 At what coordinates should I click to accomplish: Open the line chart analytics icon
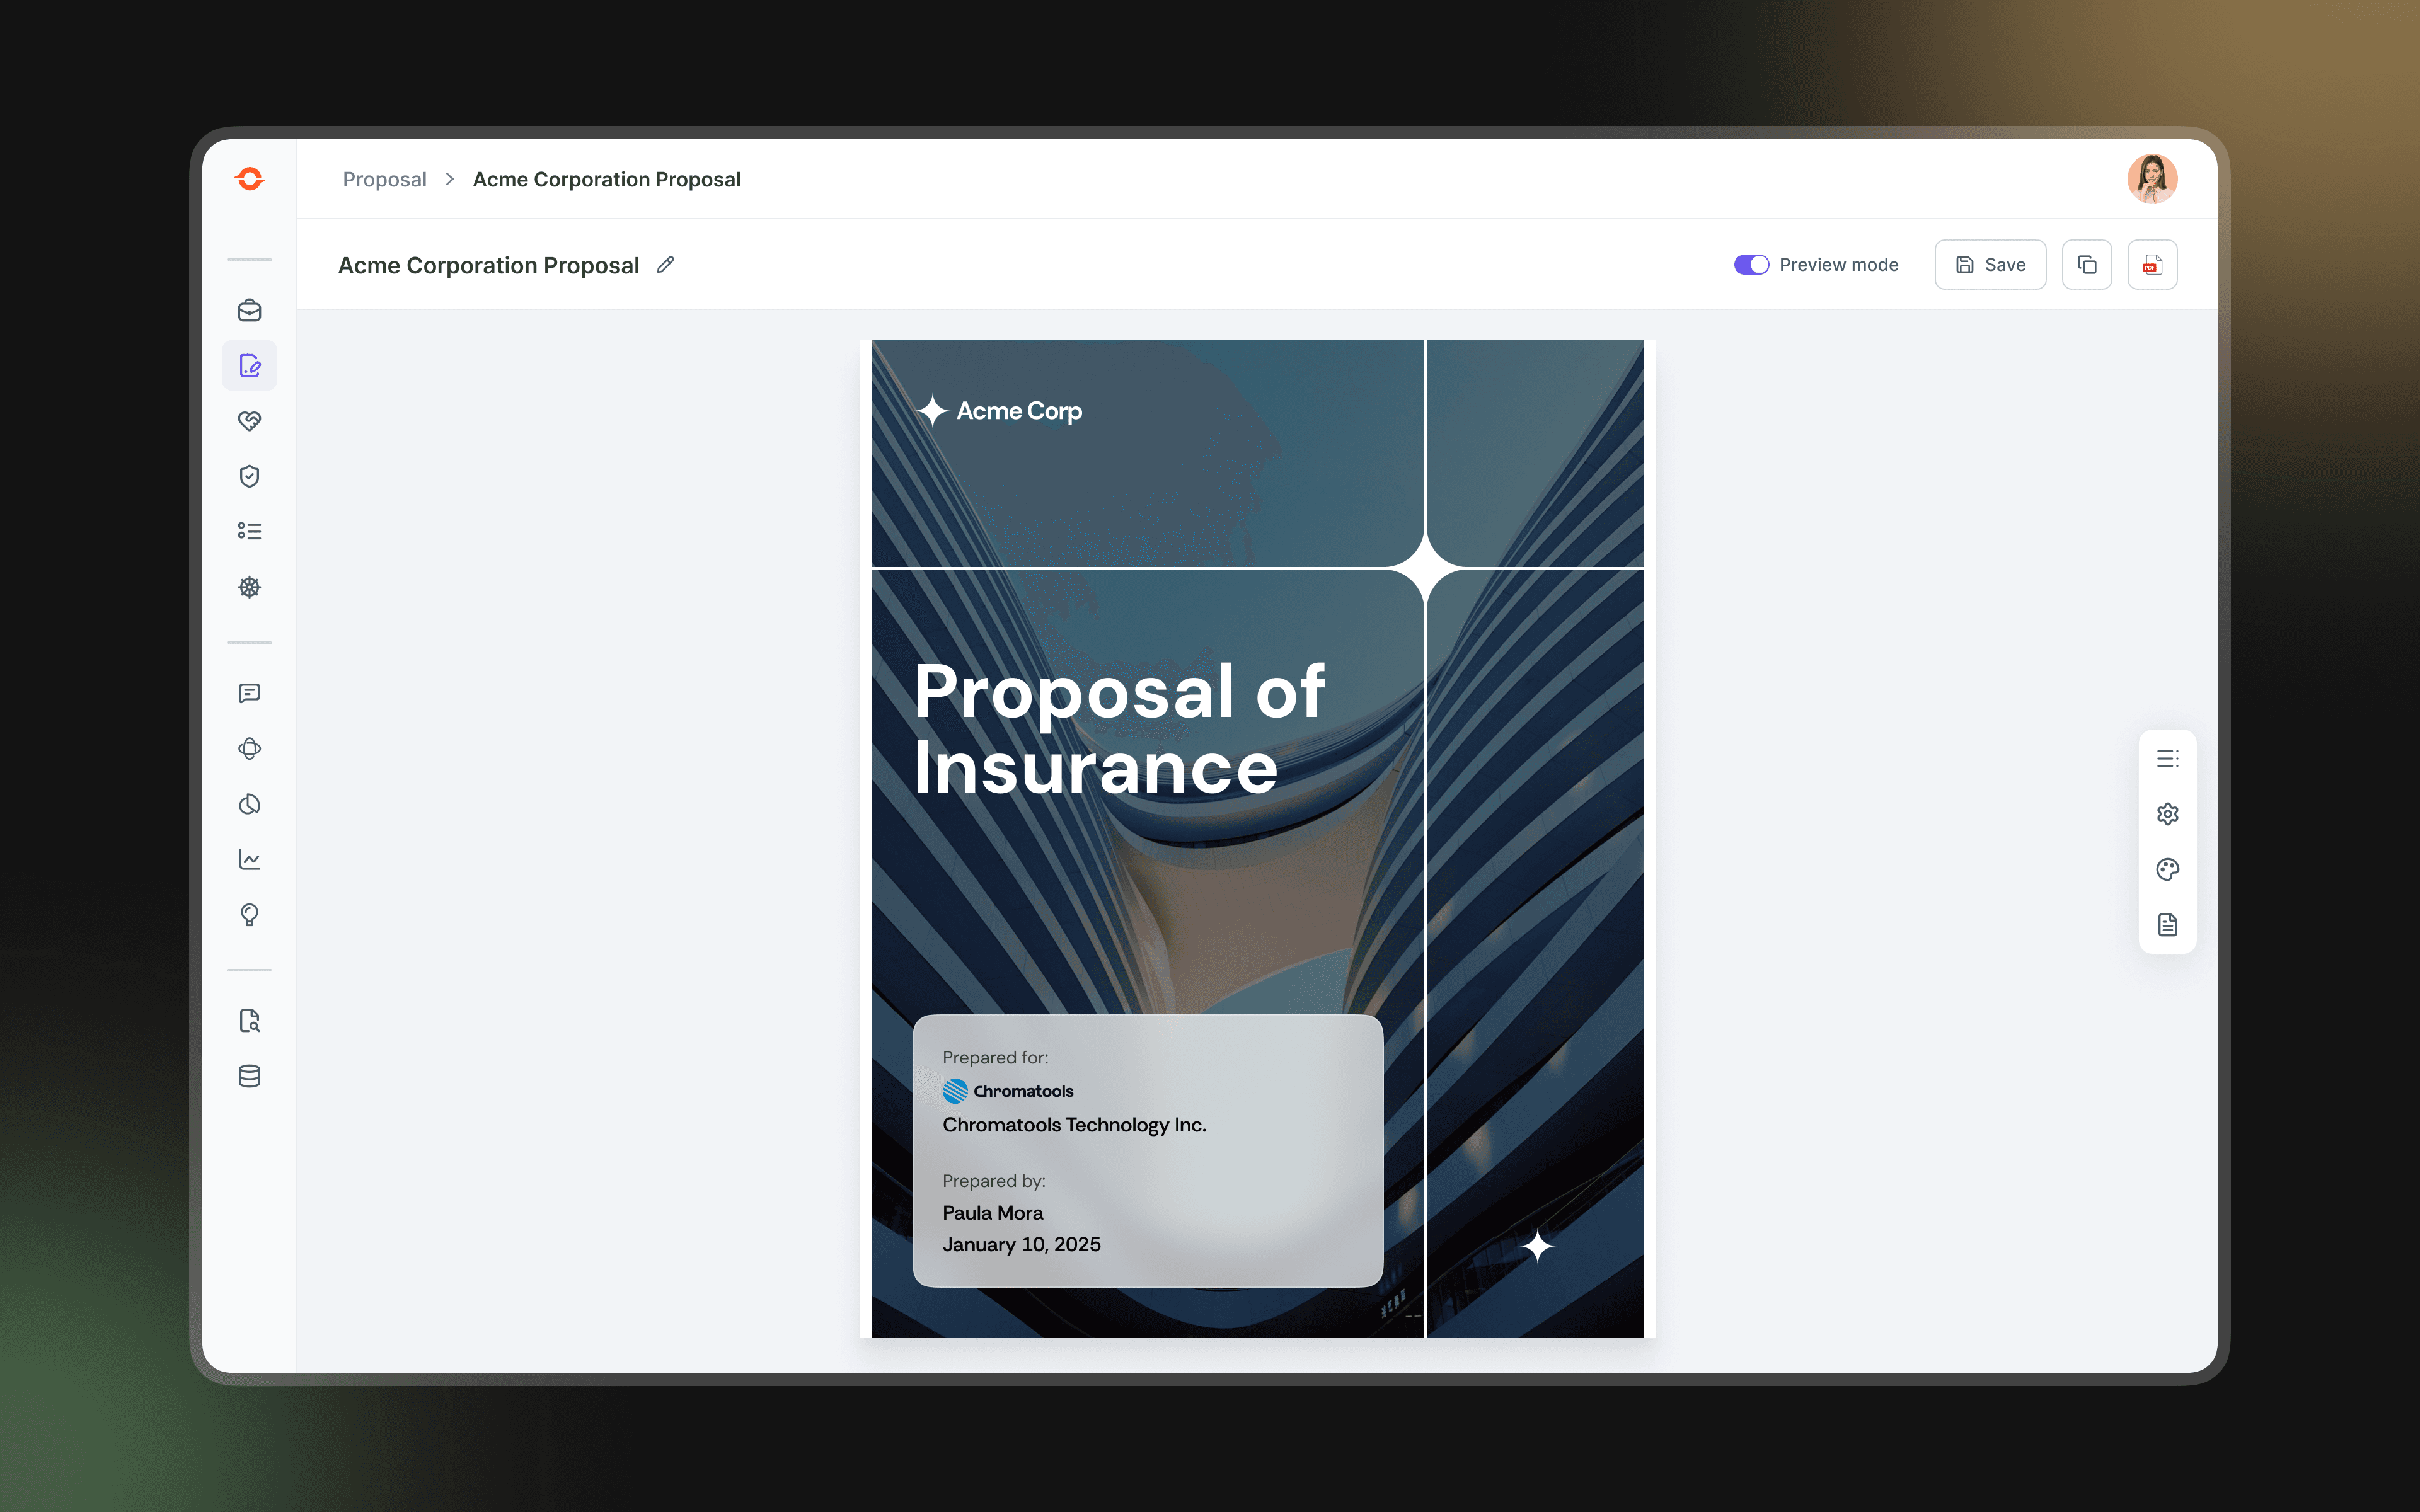click(249, 859)
